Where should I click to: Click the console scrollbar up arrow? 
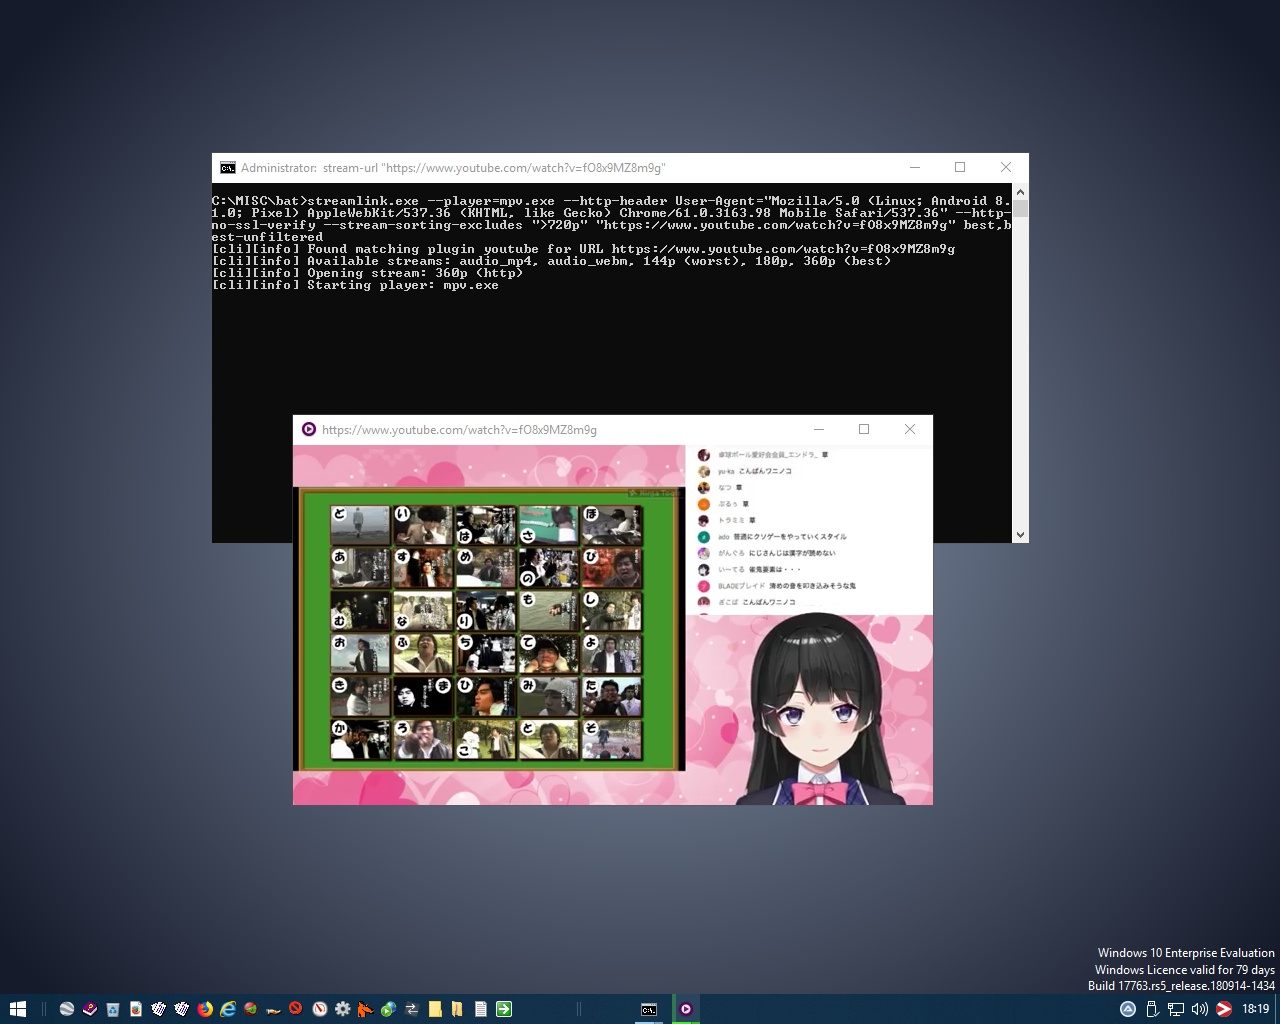pos(1019,190)
